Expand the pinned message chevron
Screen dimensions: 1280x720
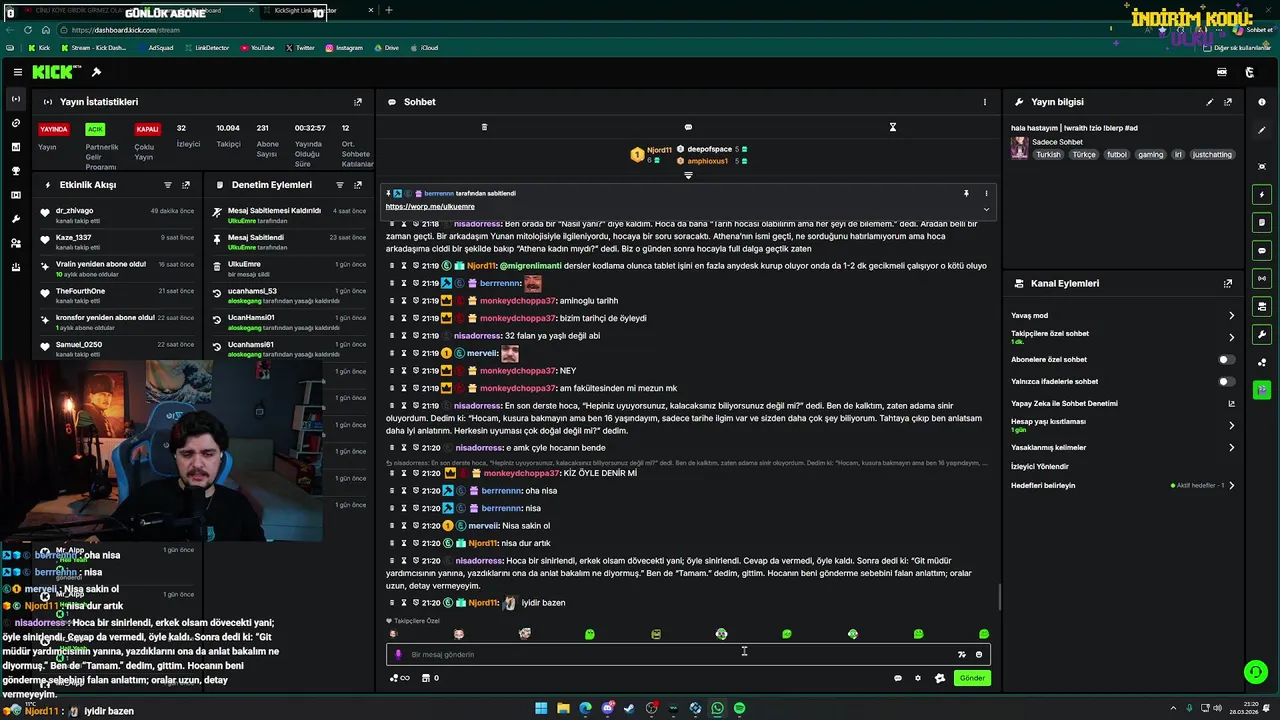(986, 209)
